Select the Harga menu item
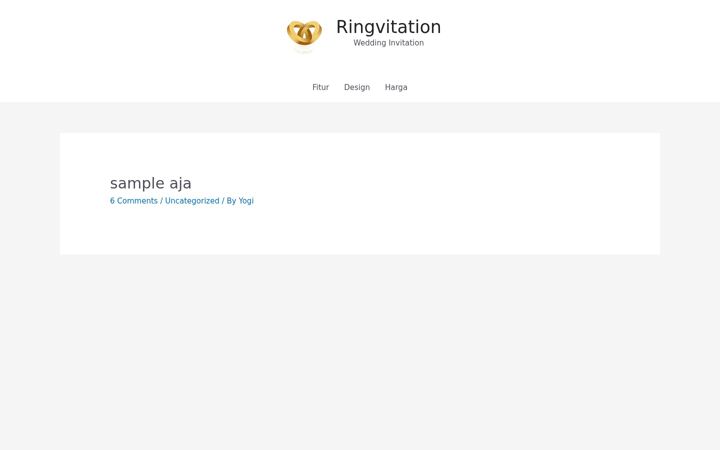 pos(396,87)
